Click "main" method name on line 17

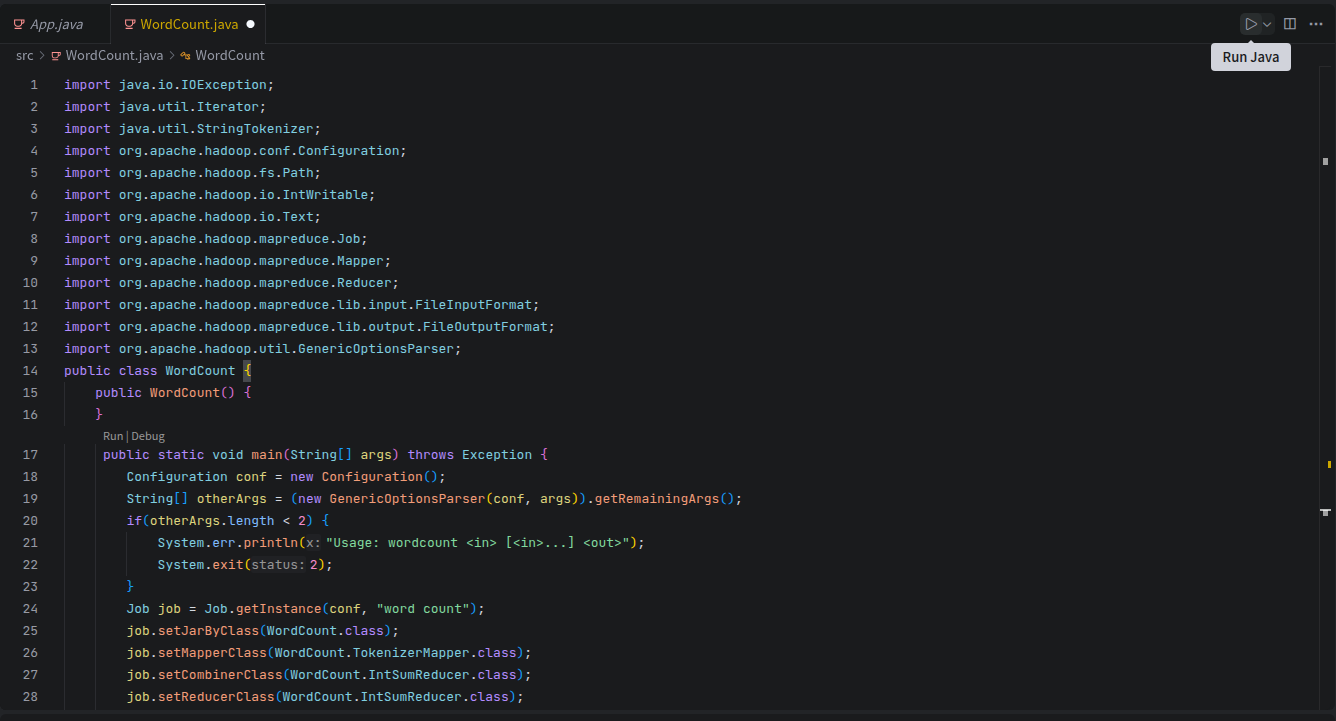pos(267,455)
